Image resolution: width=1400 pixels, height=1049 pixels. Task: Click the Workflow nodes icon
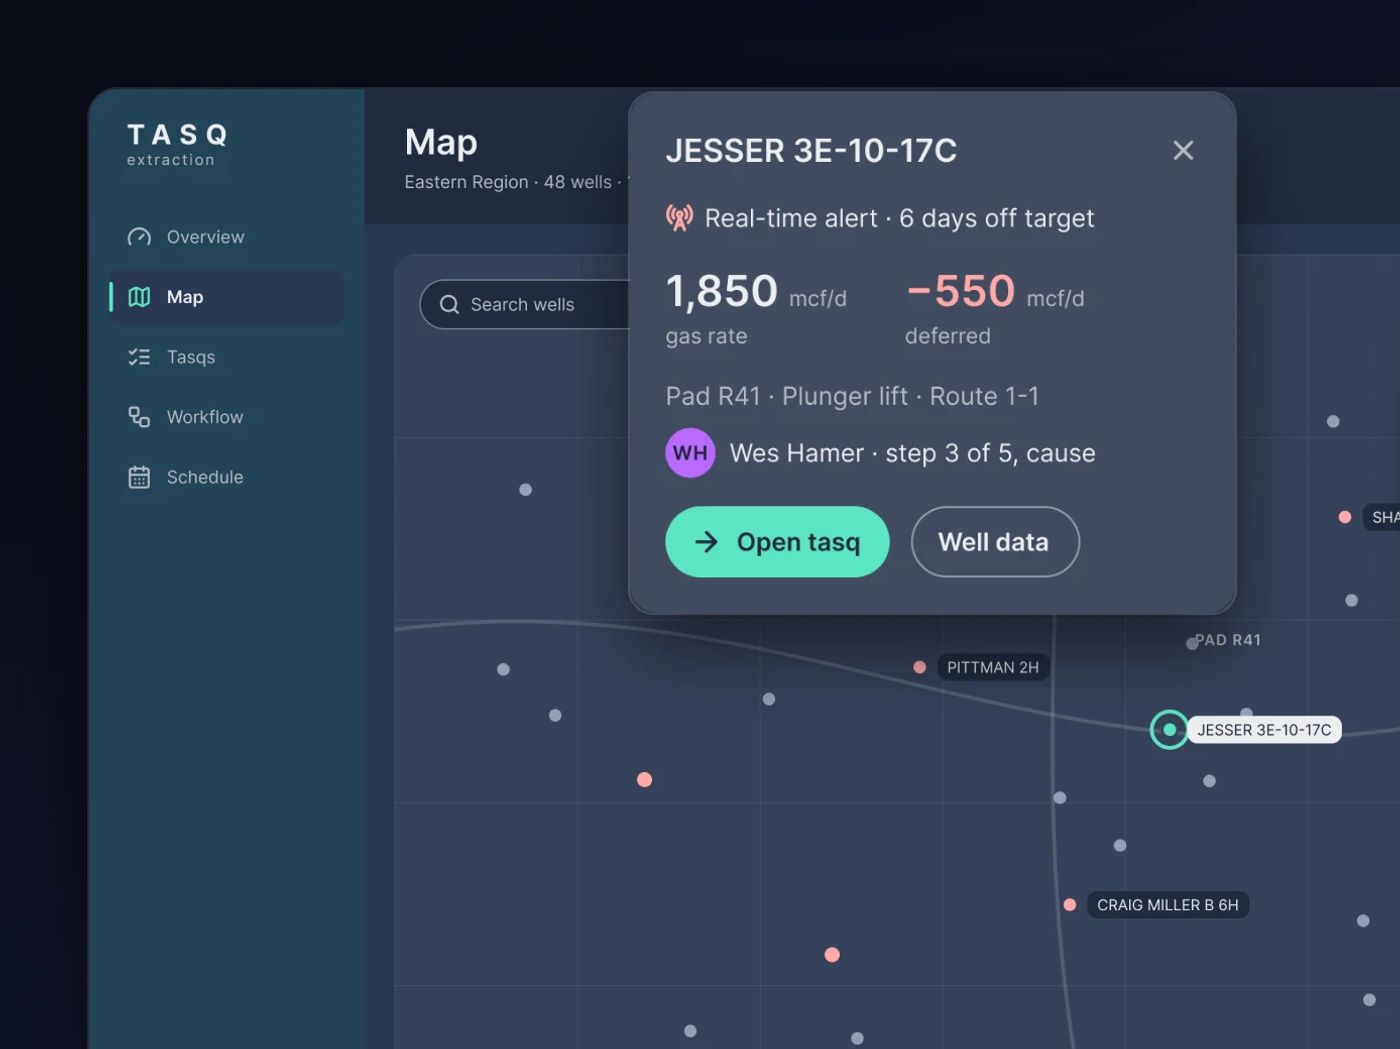(x=139, y=417)
